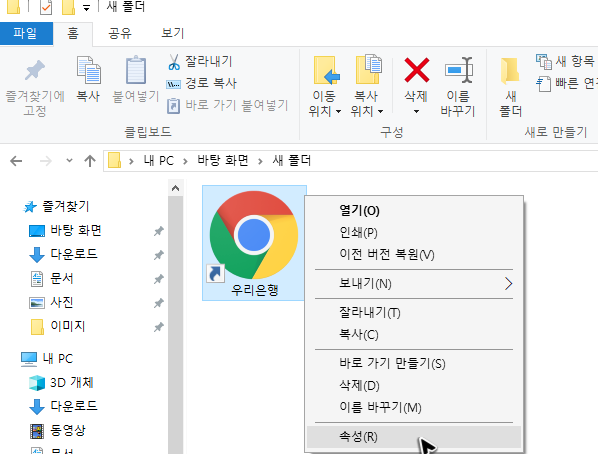Open the File (파일) tab
Image resolution: width=598 pixels, height=454 pixels.
point(26,33)
